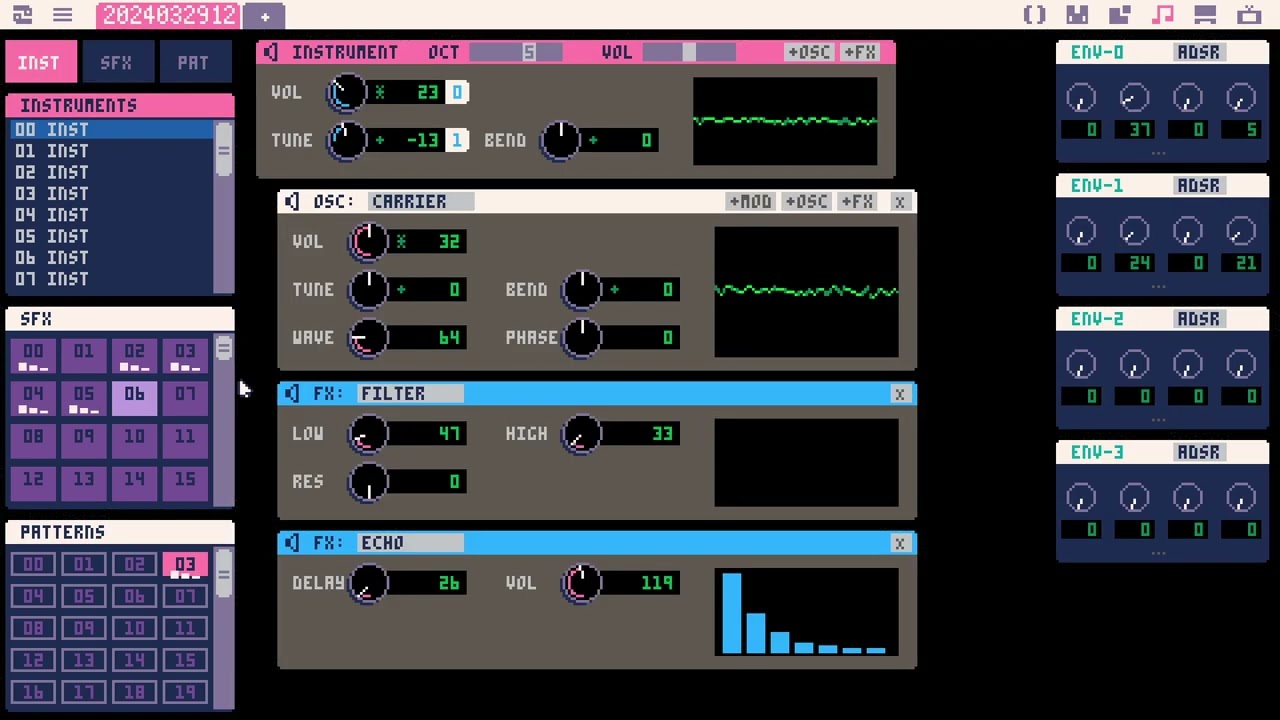Cycle the ENV-2 ADSR type selector
Screen dimensions: 1280x720
1198,319
